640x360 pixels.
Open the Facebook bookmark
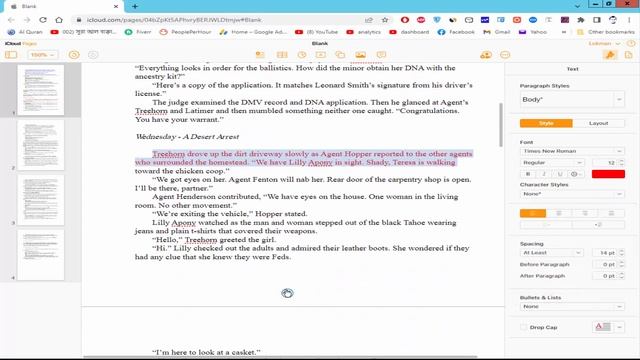pyautogui.click(x=456, y=32)
